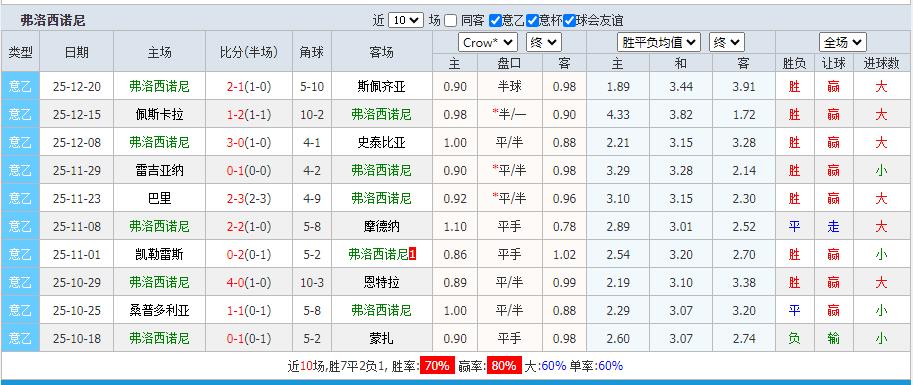Open the 1-2(1-1) score for 佩斯卡拉 match

(x=249, y=115)
